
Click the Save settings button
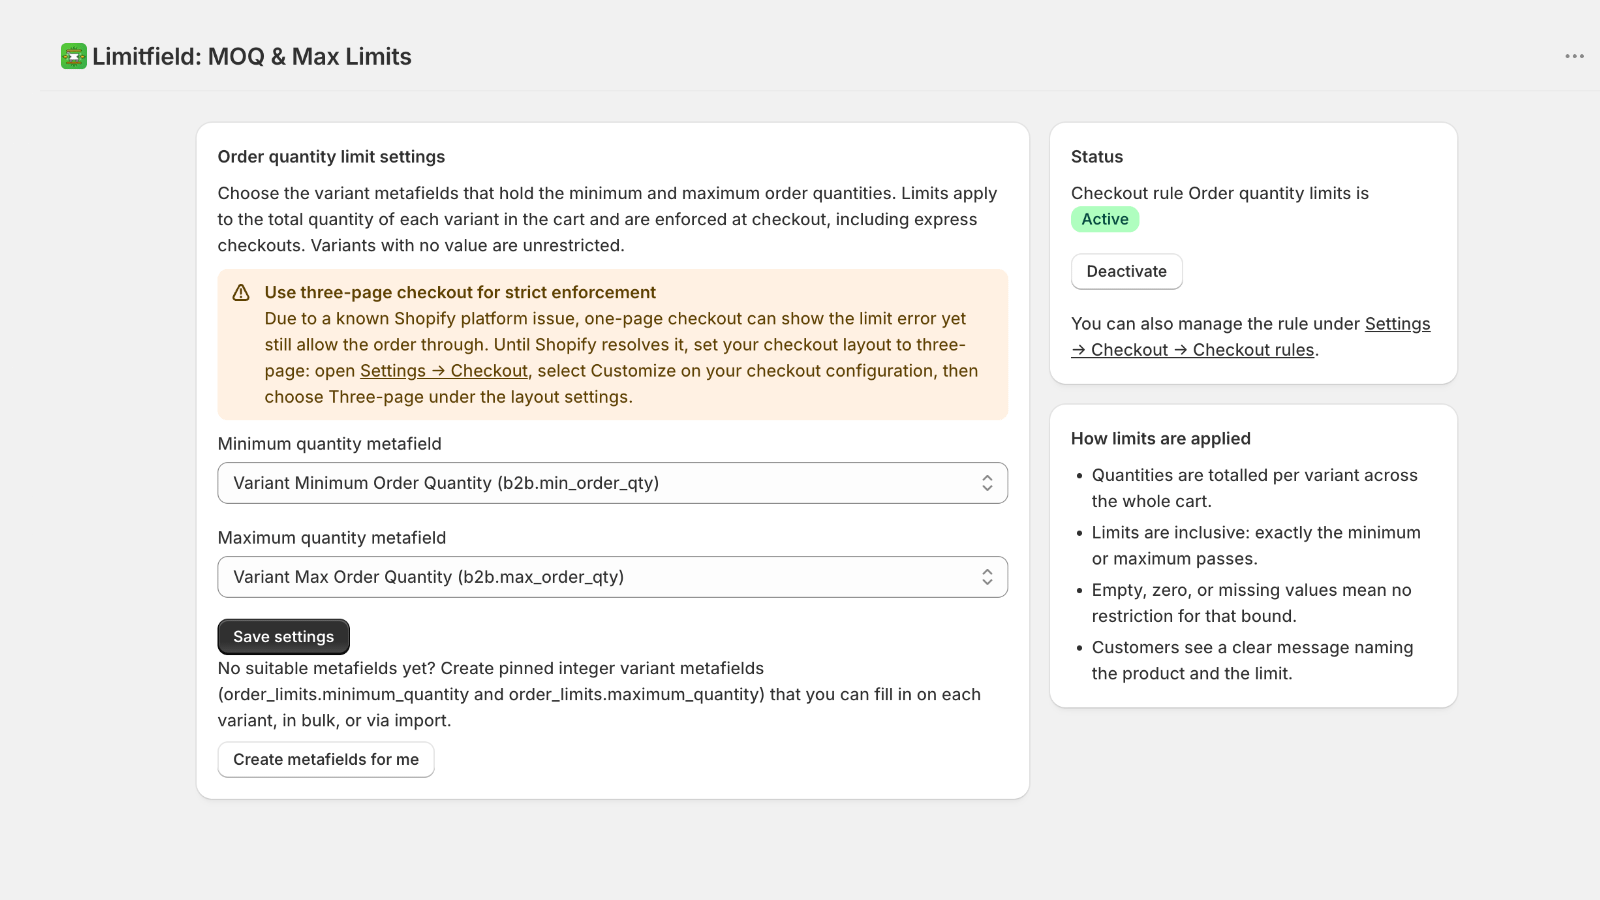[x=283, y=637]
